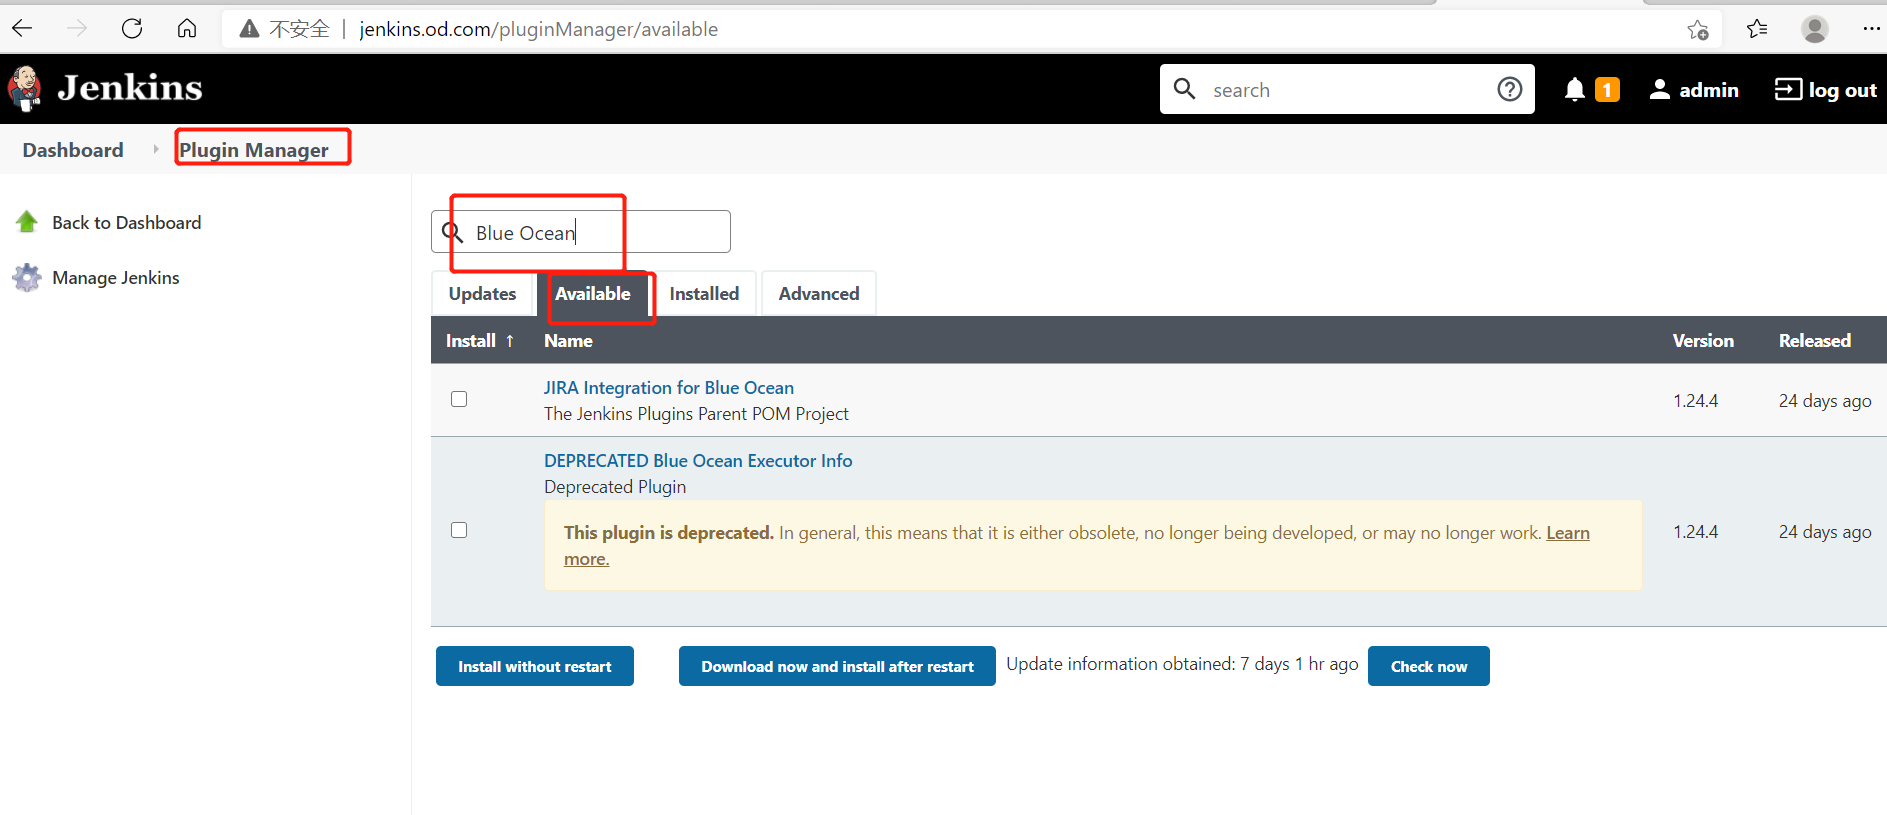Click the Check now button
The width and height of the screenshot is (1887, 815).
pyautogui.click(x=1428, y=667)
